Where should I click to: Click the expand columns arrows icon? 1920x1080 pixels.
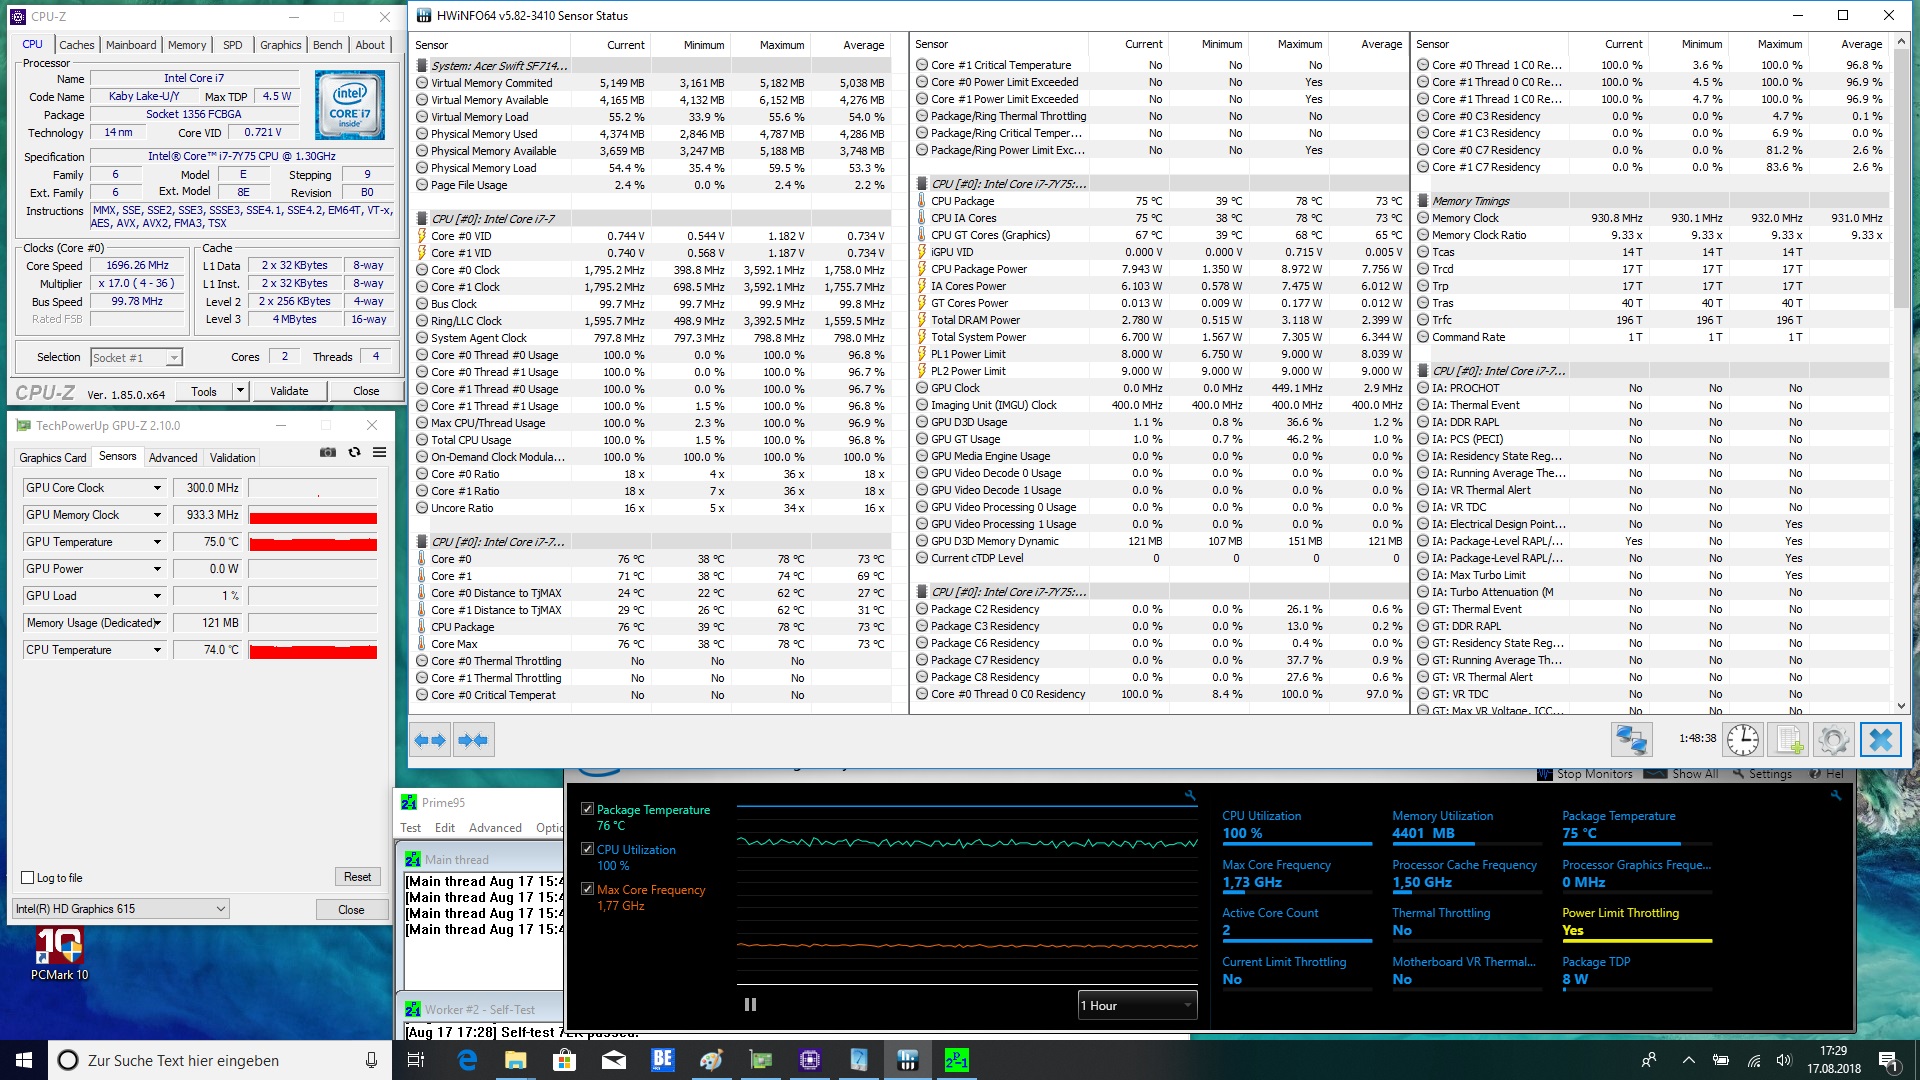(x=429, y=740)
